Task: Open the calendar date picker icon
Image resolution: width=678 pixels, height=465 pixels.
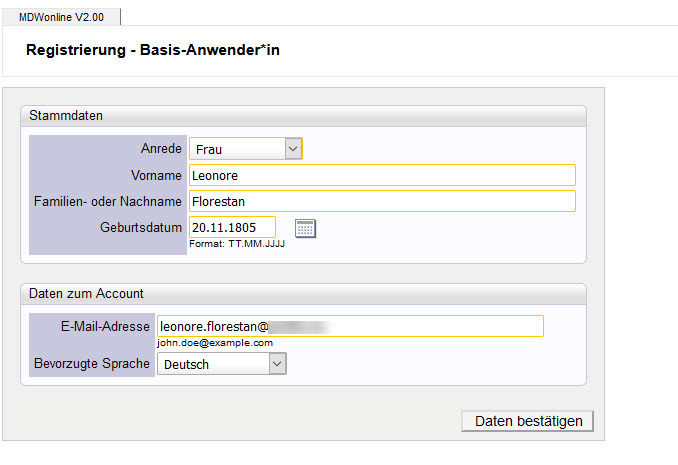Action: tap(305, 228)
